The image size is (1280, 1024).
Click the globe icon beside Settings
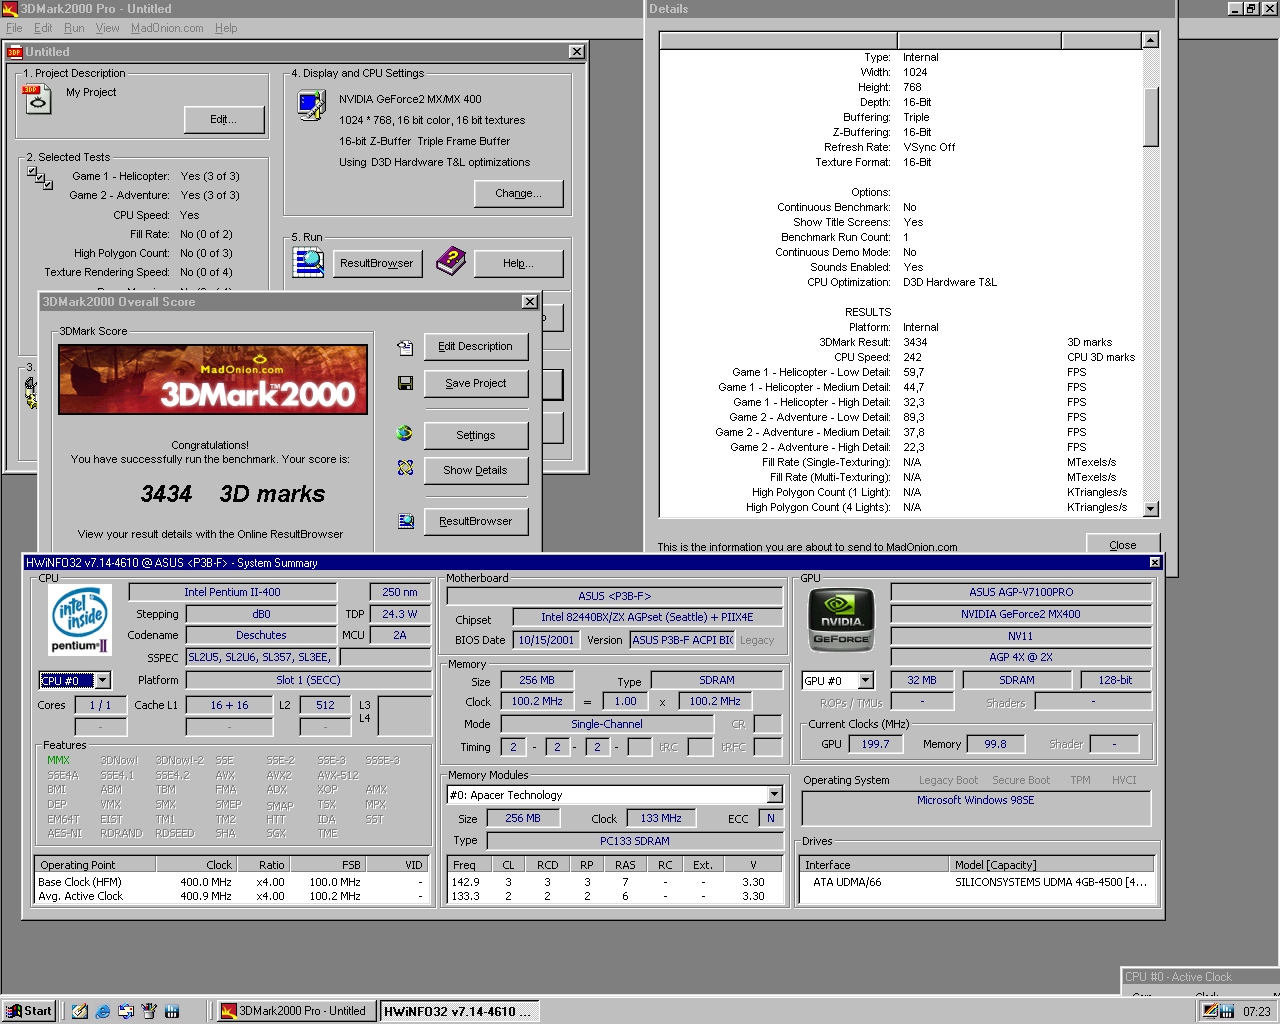coord(405,433)
